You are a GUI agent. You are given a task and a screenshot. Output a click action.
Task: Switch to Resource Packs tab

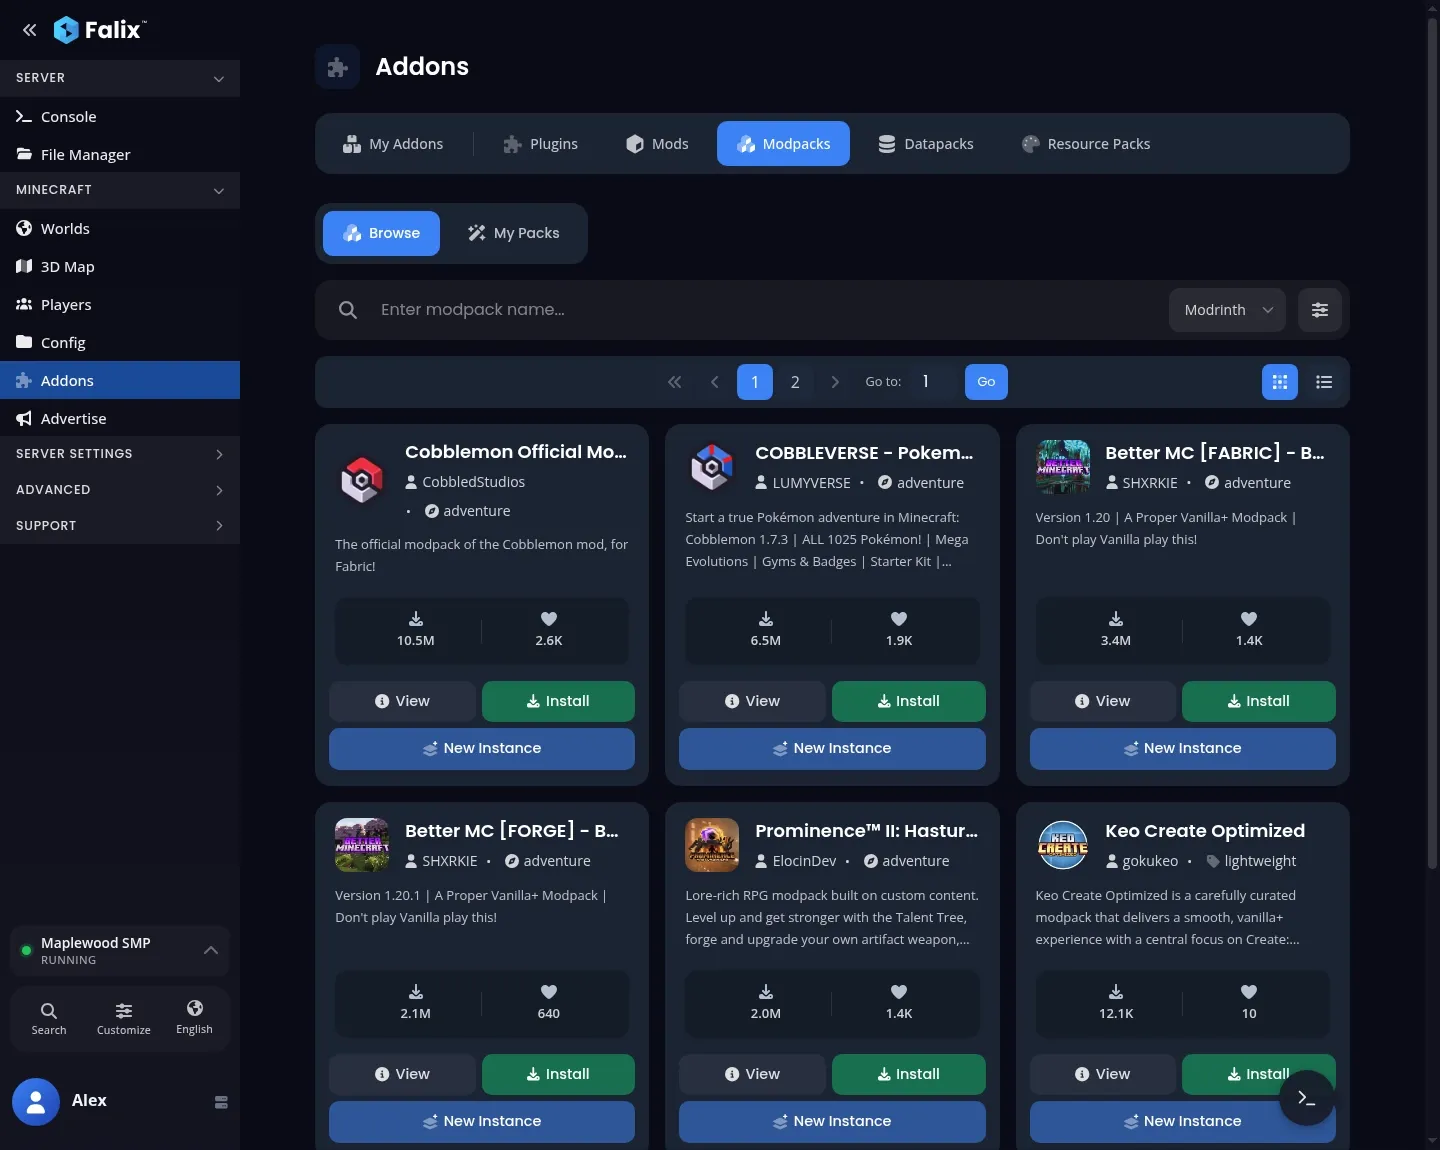1086,144
